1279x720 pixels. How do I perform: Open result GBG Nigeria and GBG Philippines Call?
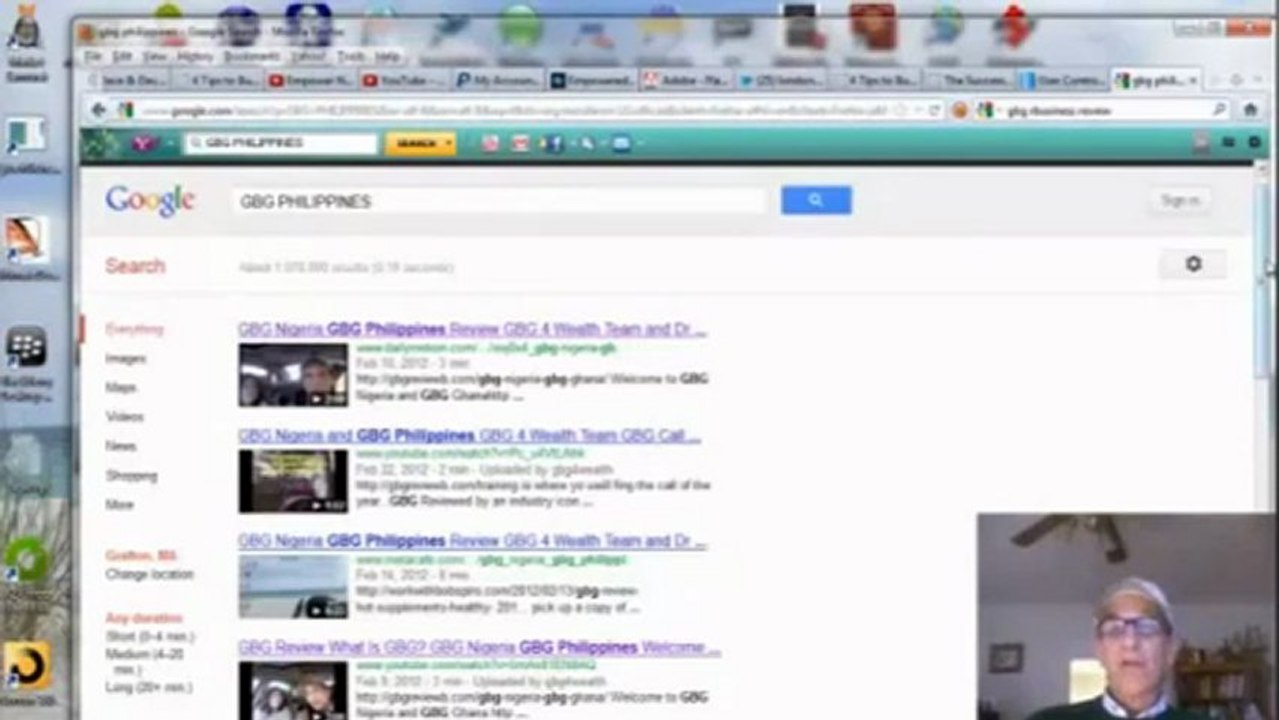pos(469,436)
